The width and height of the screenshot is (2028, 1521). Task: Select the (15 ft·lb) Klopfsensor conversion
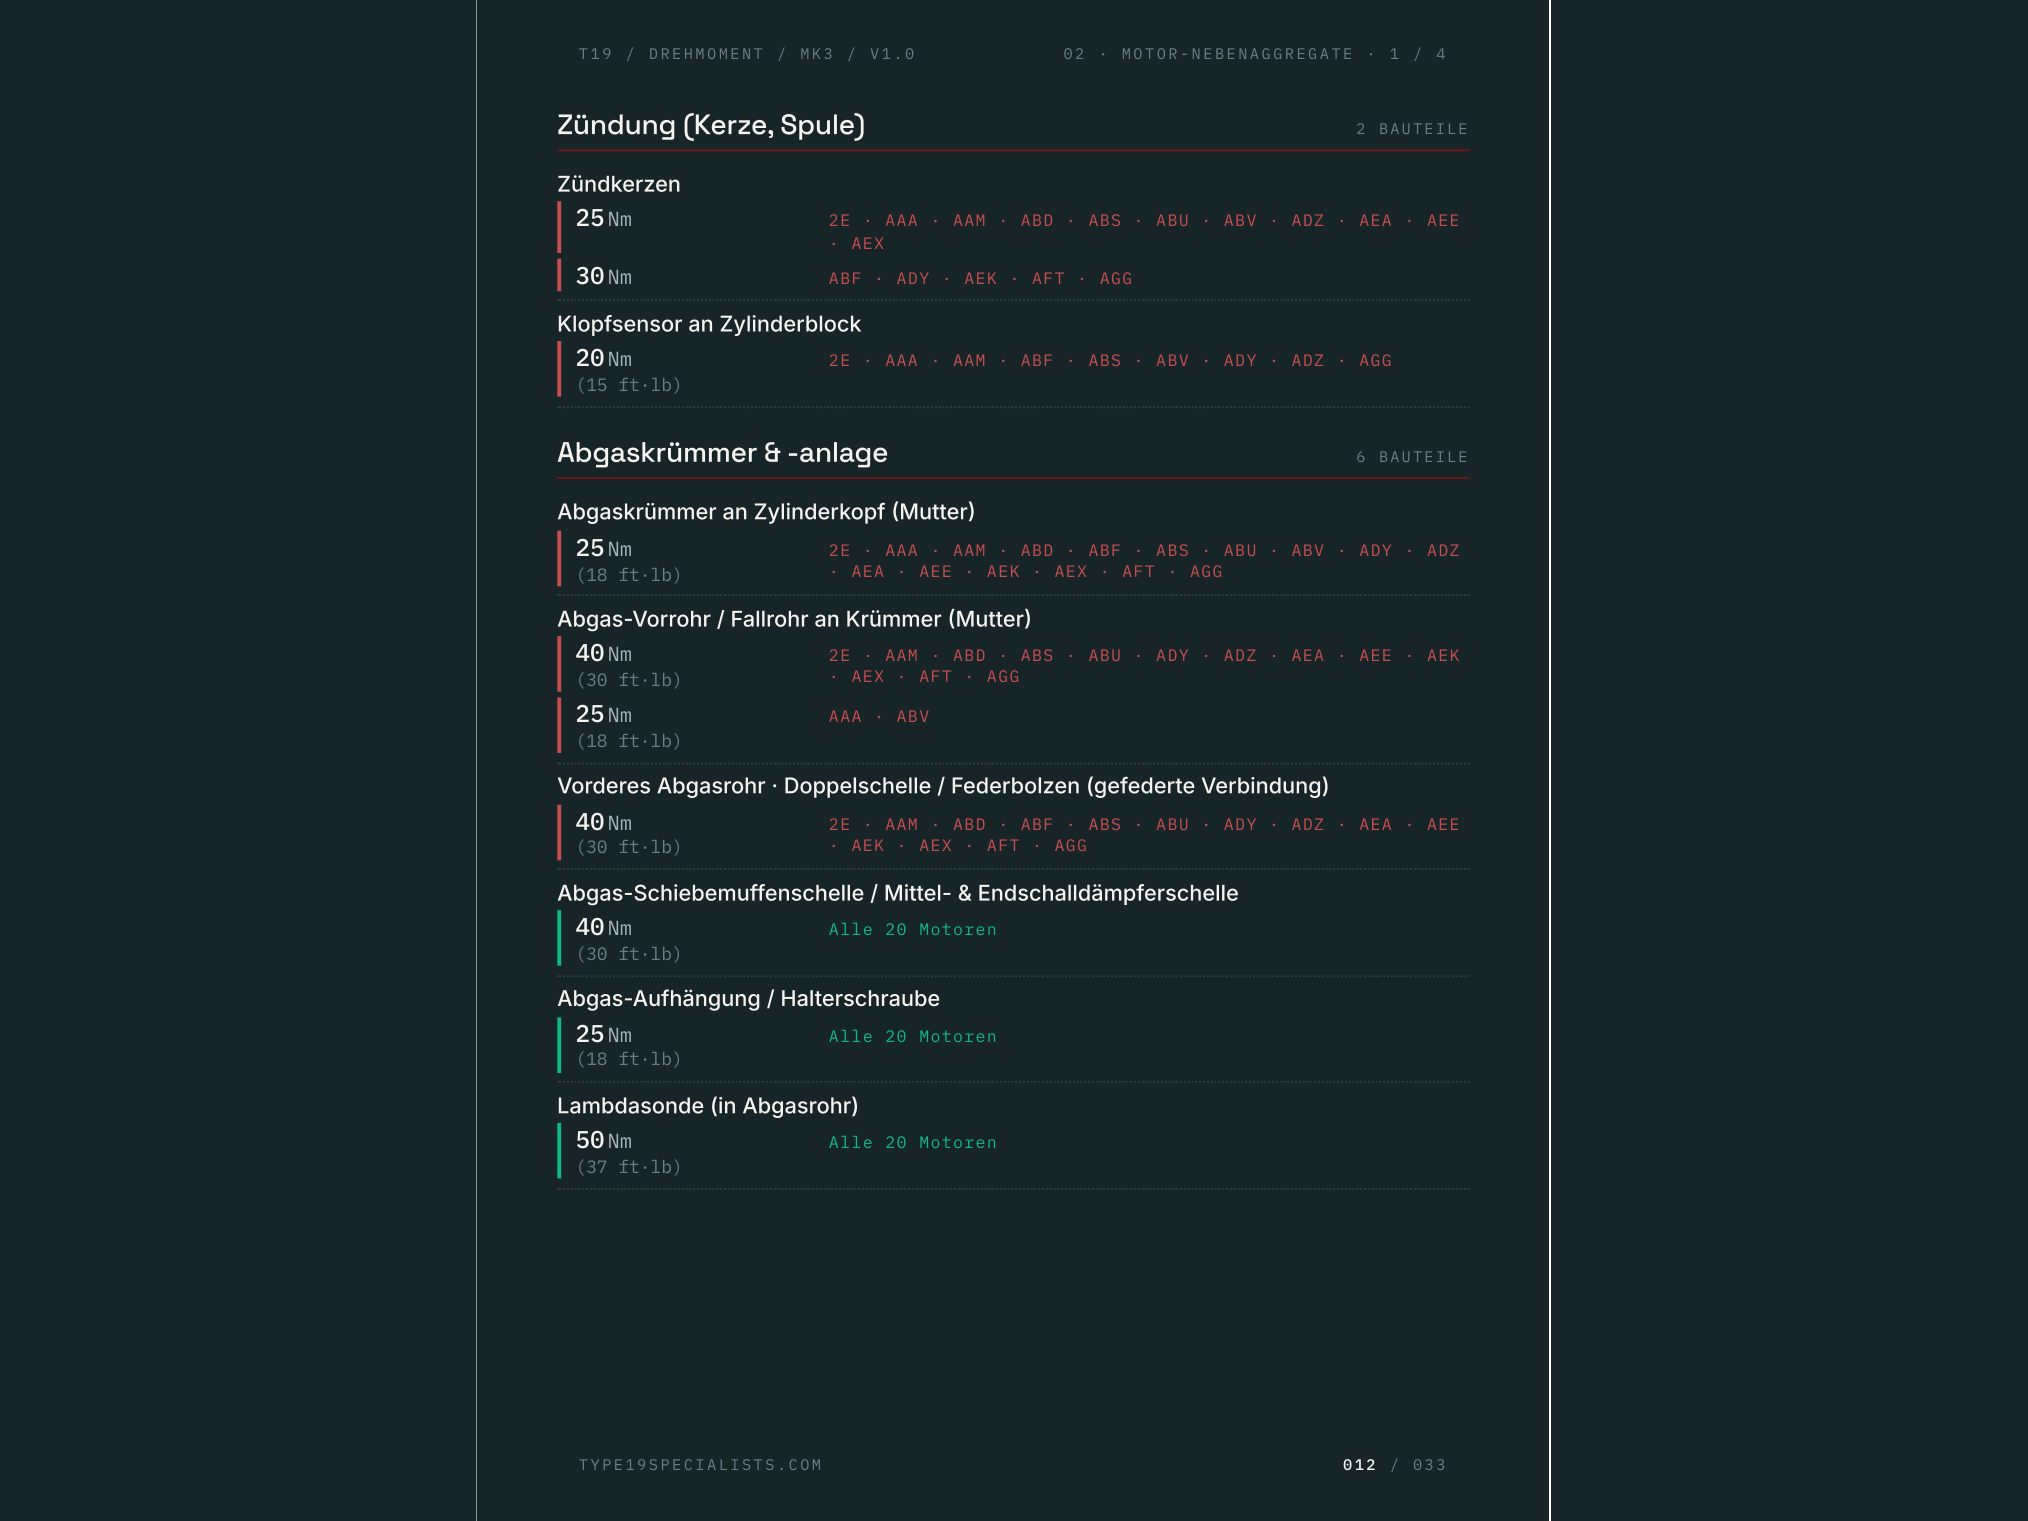point(628,385)
